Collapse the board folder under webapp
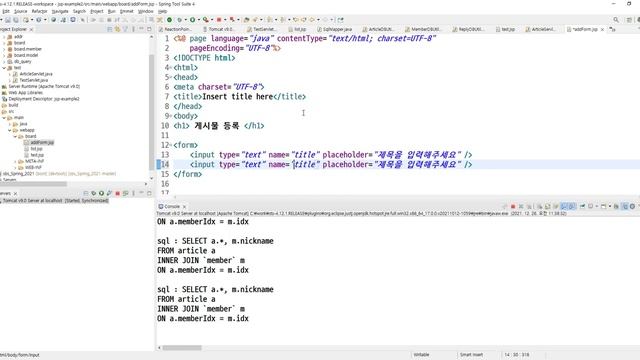 pos(16,136)
